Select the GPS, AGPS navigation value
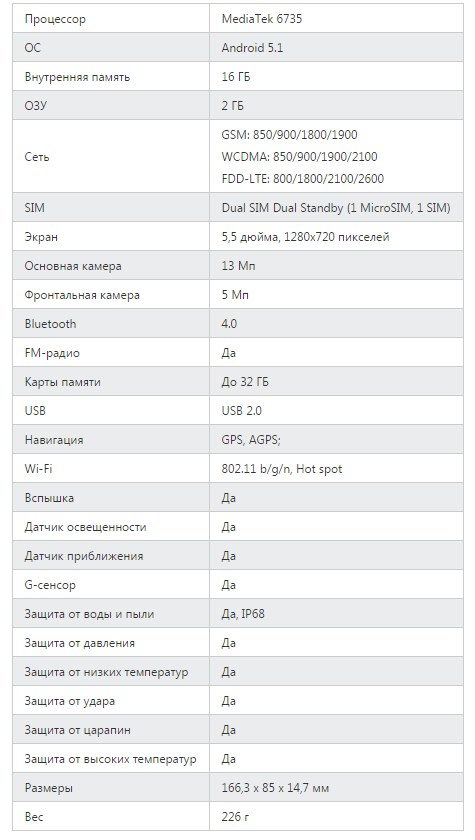 point(251,440)
